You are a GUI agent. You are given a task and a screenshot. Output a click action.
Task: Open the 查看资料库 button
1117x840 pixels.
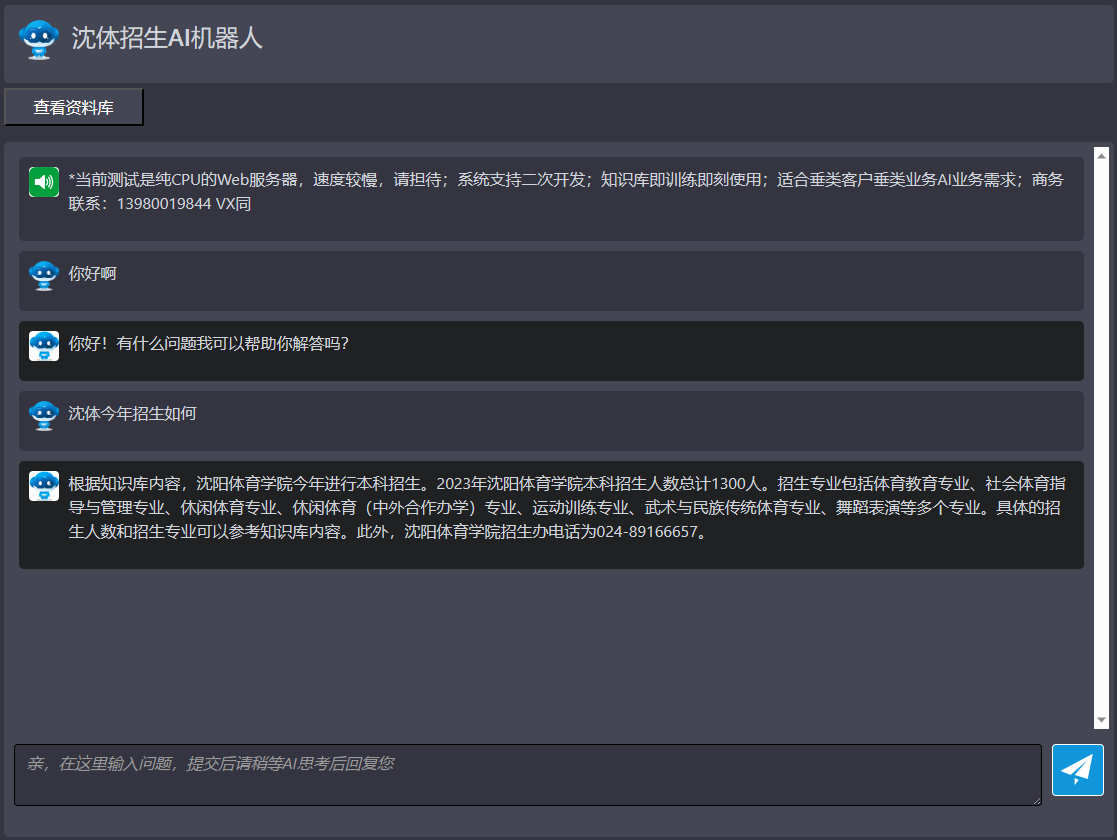[73, 107]
